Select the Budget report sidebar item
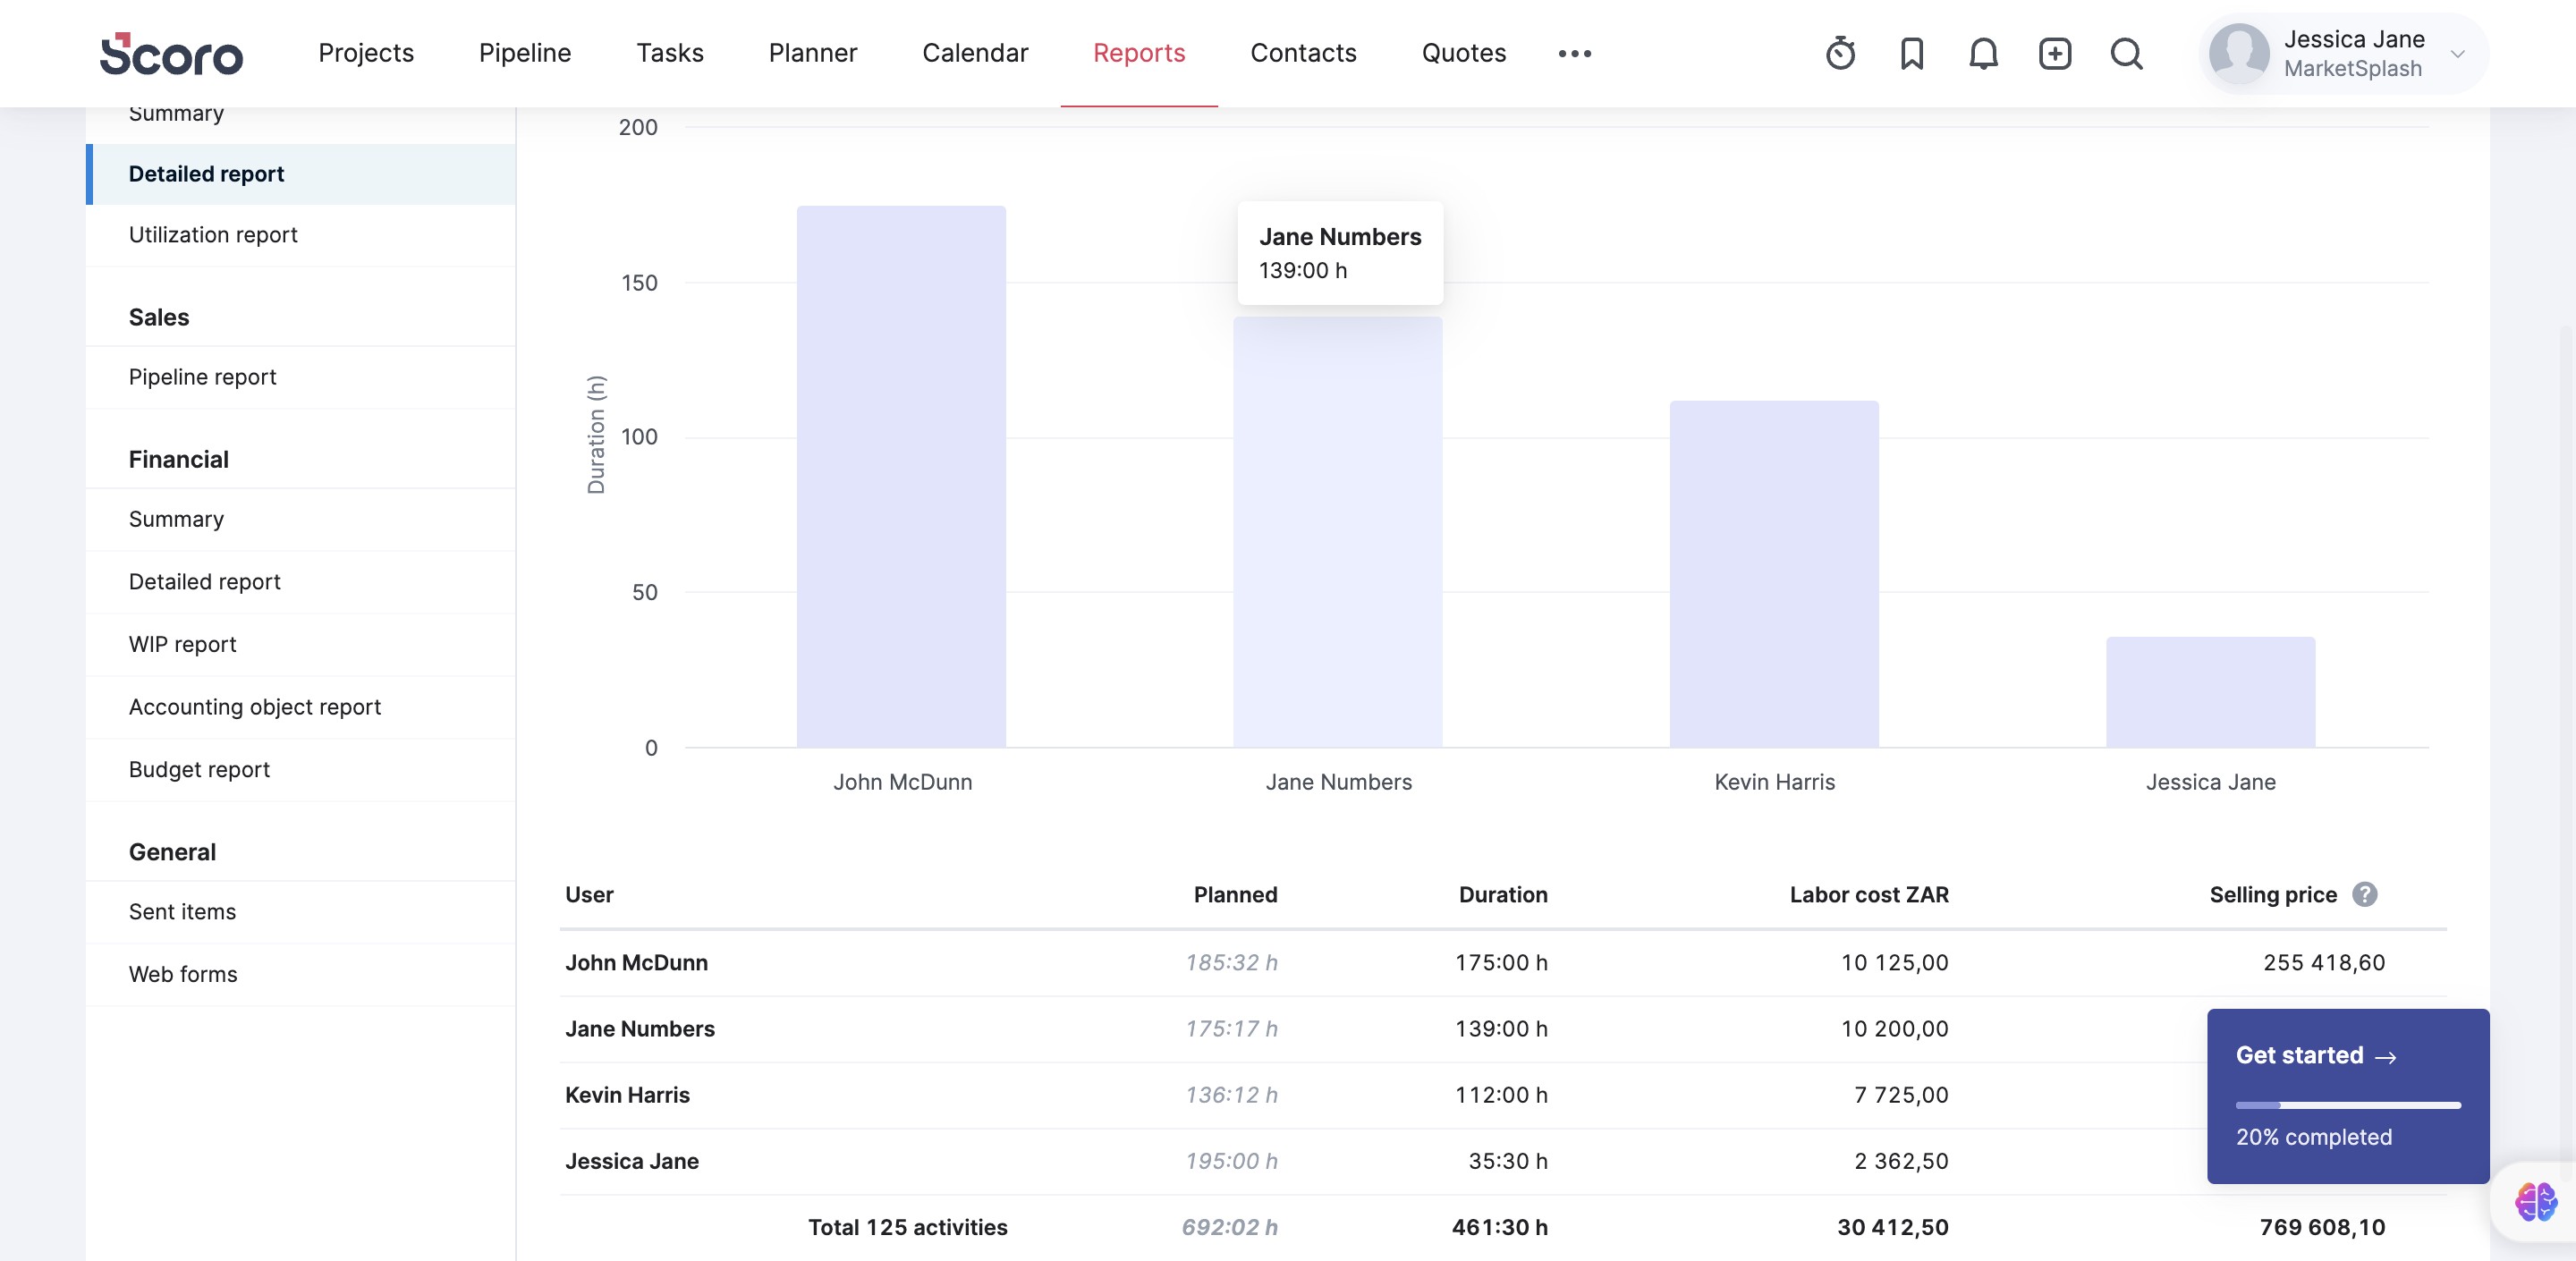Screen dimensions: 2576x1261 [x=199, y=769]
